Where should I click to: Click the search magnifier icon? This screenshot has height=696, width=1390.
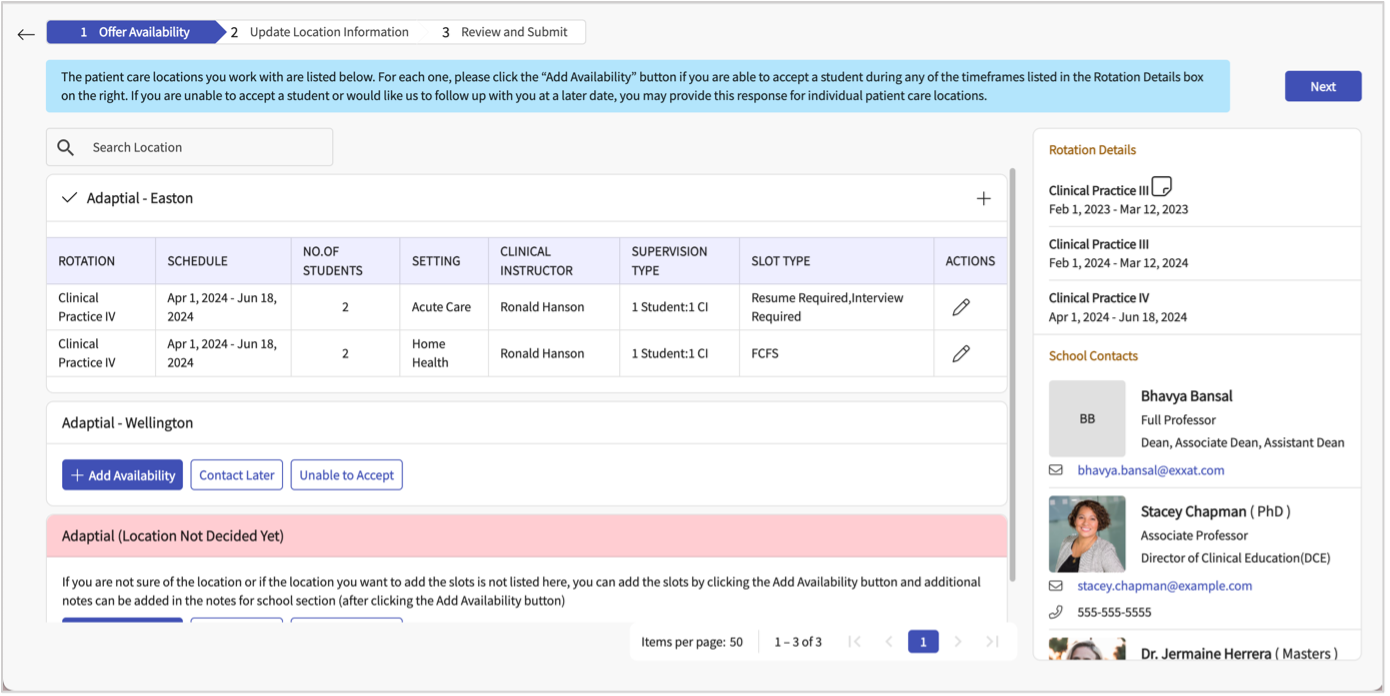coord(66,147)
